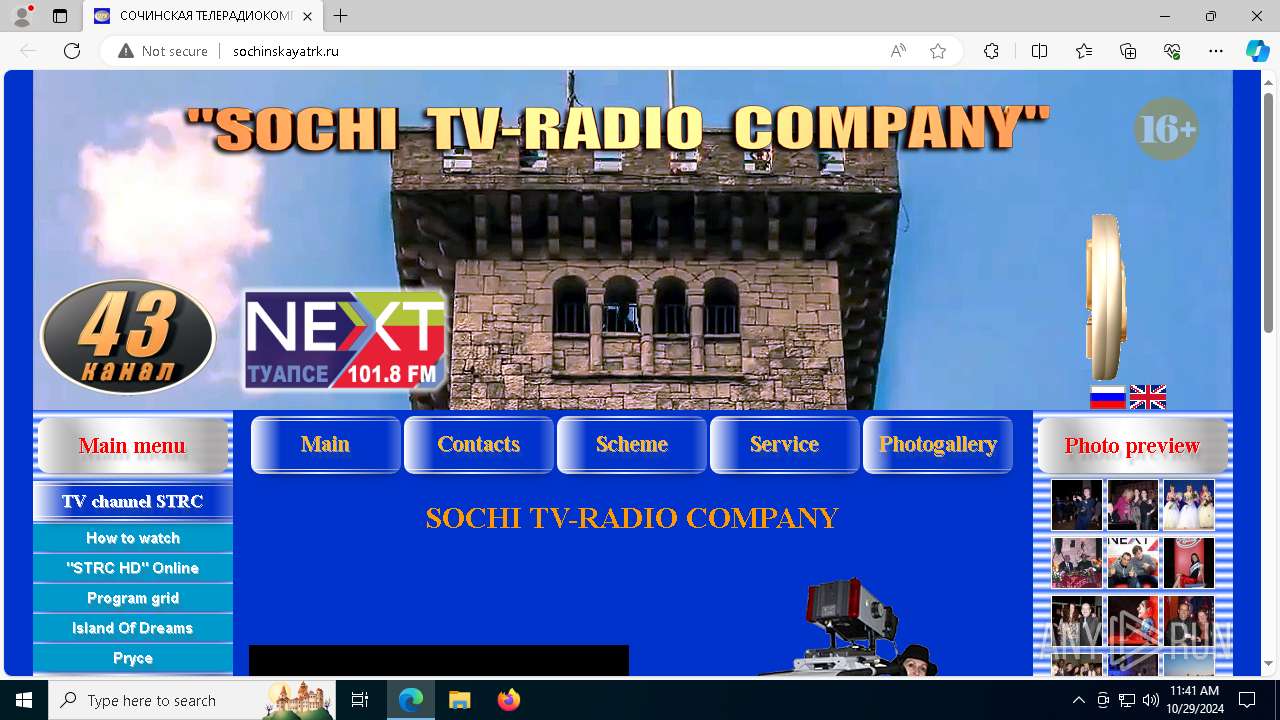1280x720 pixels.
Task: Click the 43 канал channel logo
Action: [128, 337]
